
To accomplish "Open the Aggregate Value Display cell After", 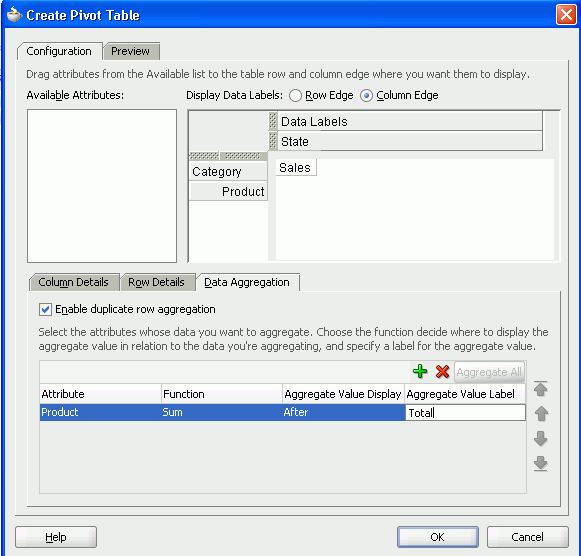I will click(x=343, y=412).
